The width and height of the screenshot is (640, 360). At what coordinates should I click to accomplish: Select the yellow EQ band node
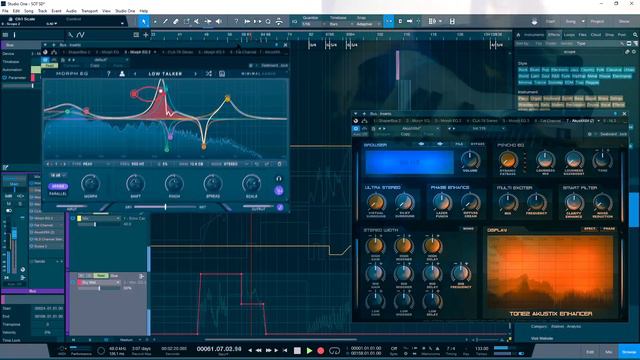click(228, 98)
